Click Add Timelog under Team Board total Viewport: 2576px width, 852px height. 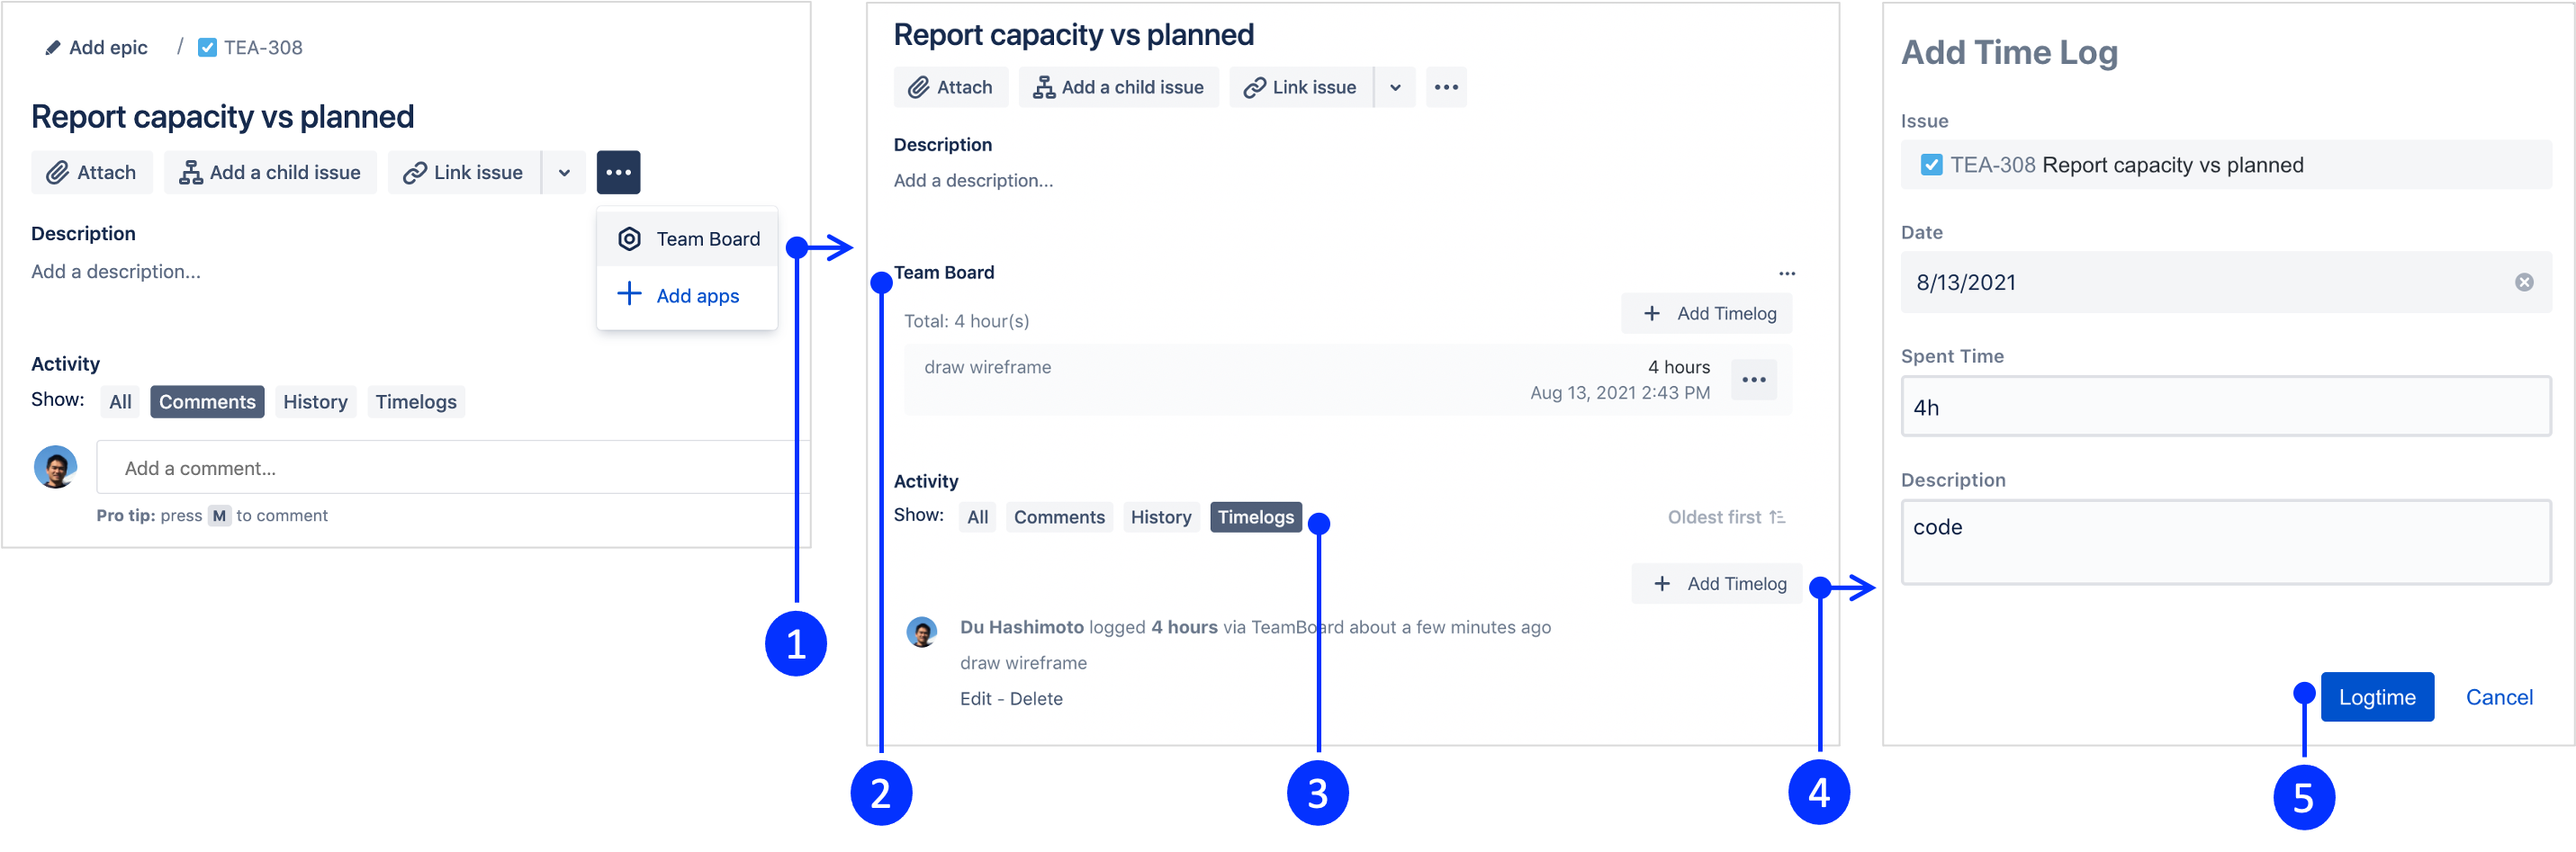(x=1708, y=314)
